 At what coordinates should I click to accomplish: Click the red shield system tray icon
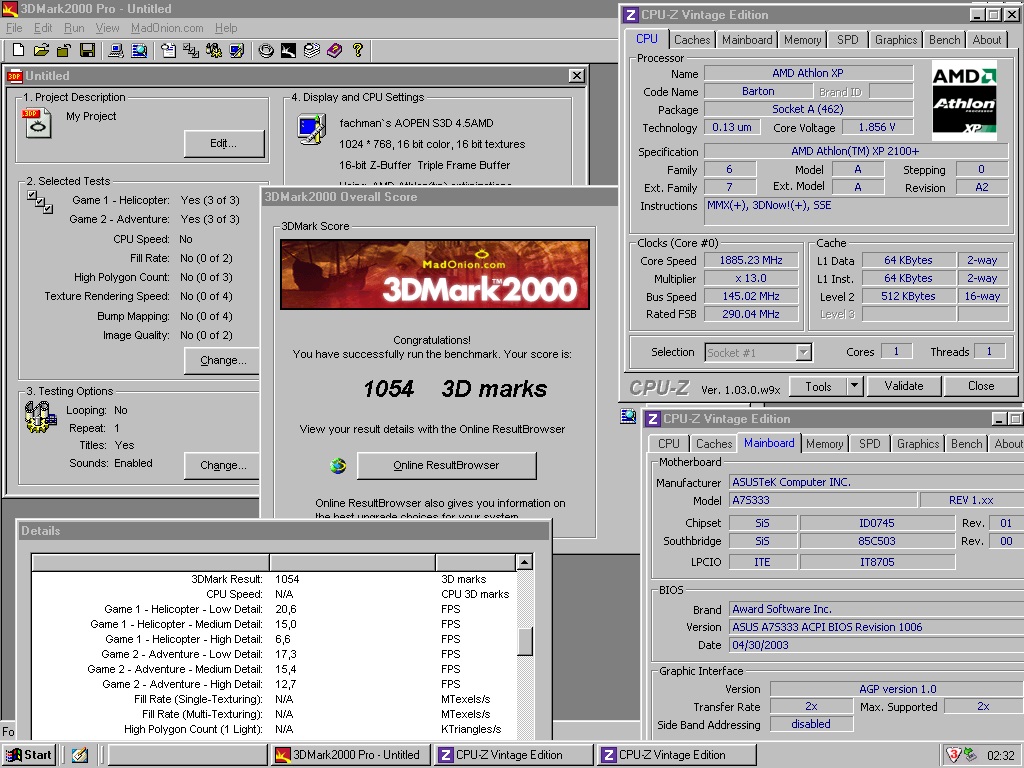coord(953,755)
